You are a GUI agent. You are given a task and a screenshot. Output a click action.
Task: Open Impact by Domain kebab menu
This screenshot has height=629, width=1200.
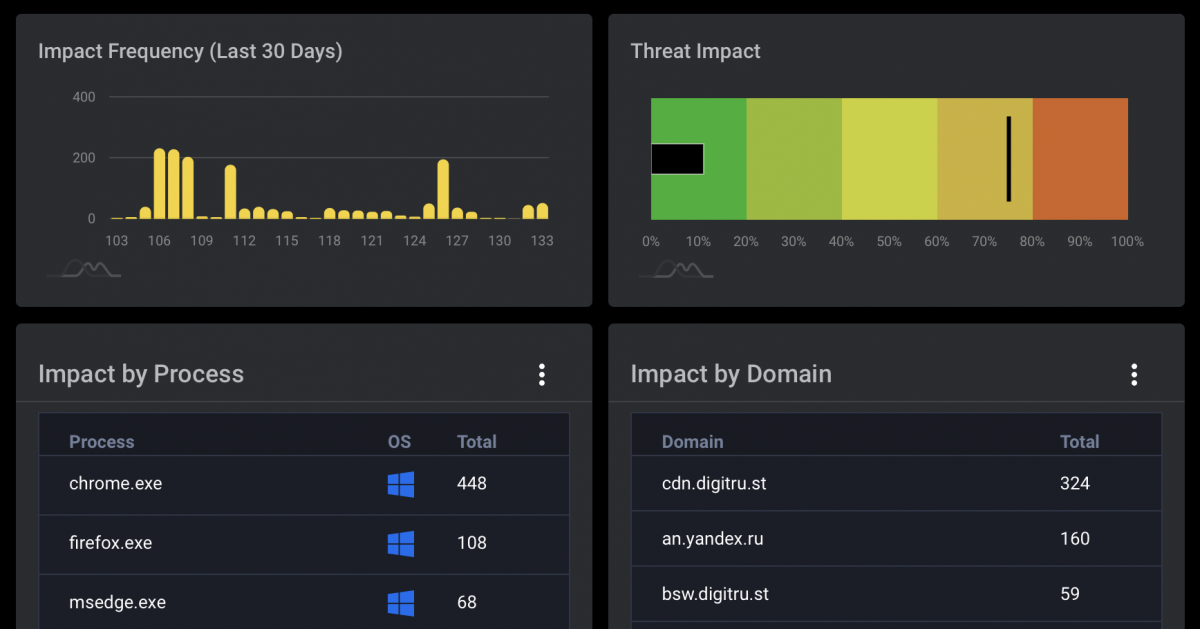[1133, 374]
